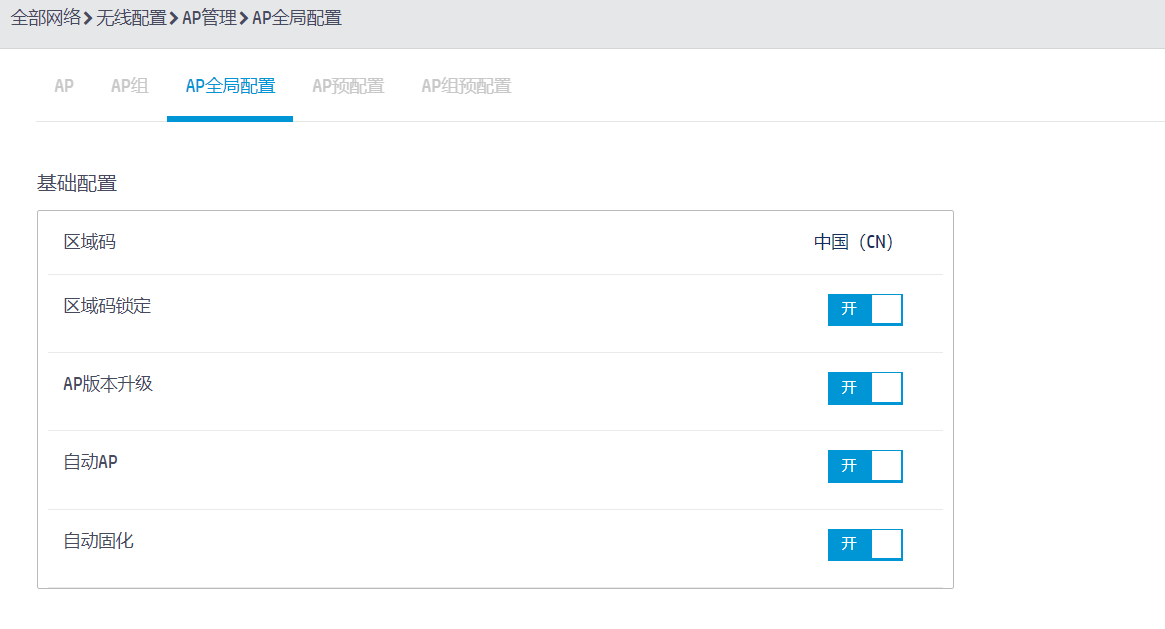The height and width of the screenshot is (629, 1165).
Task: Switch off the 自动固化 toggle
Action: click(865, 544)
